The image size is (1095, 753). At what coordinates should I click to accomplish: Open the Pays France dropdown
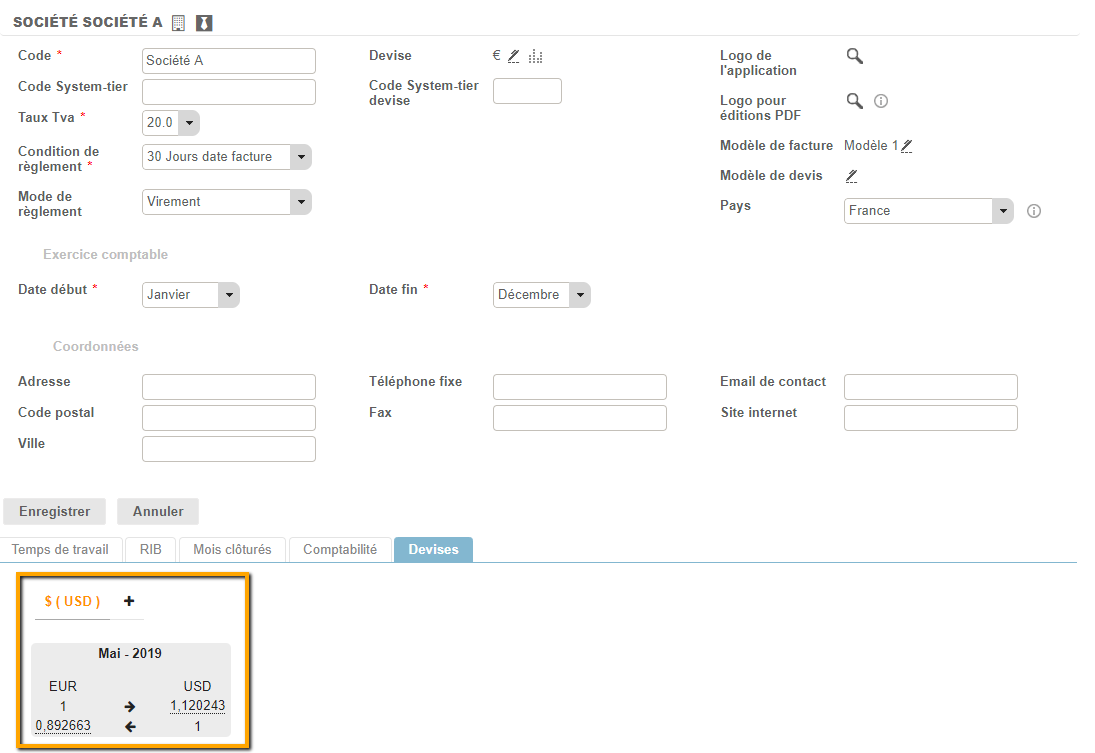(x=1002, y=211)
